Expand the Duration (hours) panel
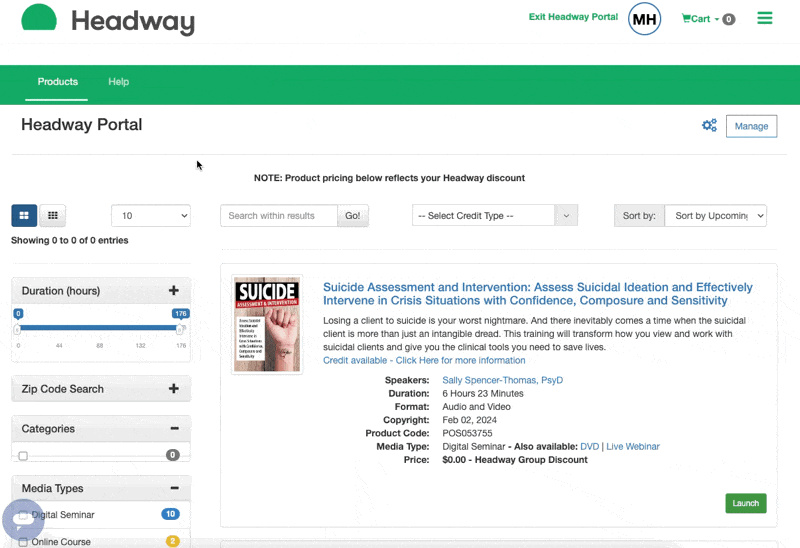 [x=173, y=290]
